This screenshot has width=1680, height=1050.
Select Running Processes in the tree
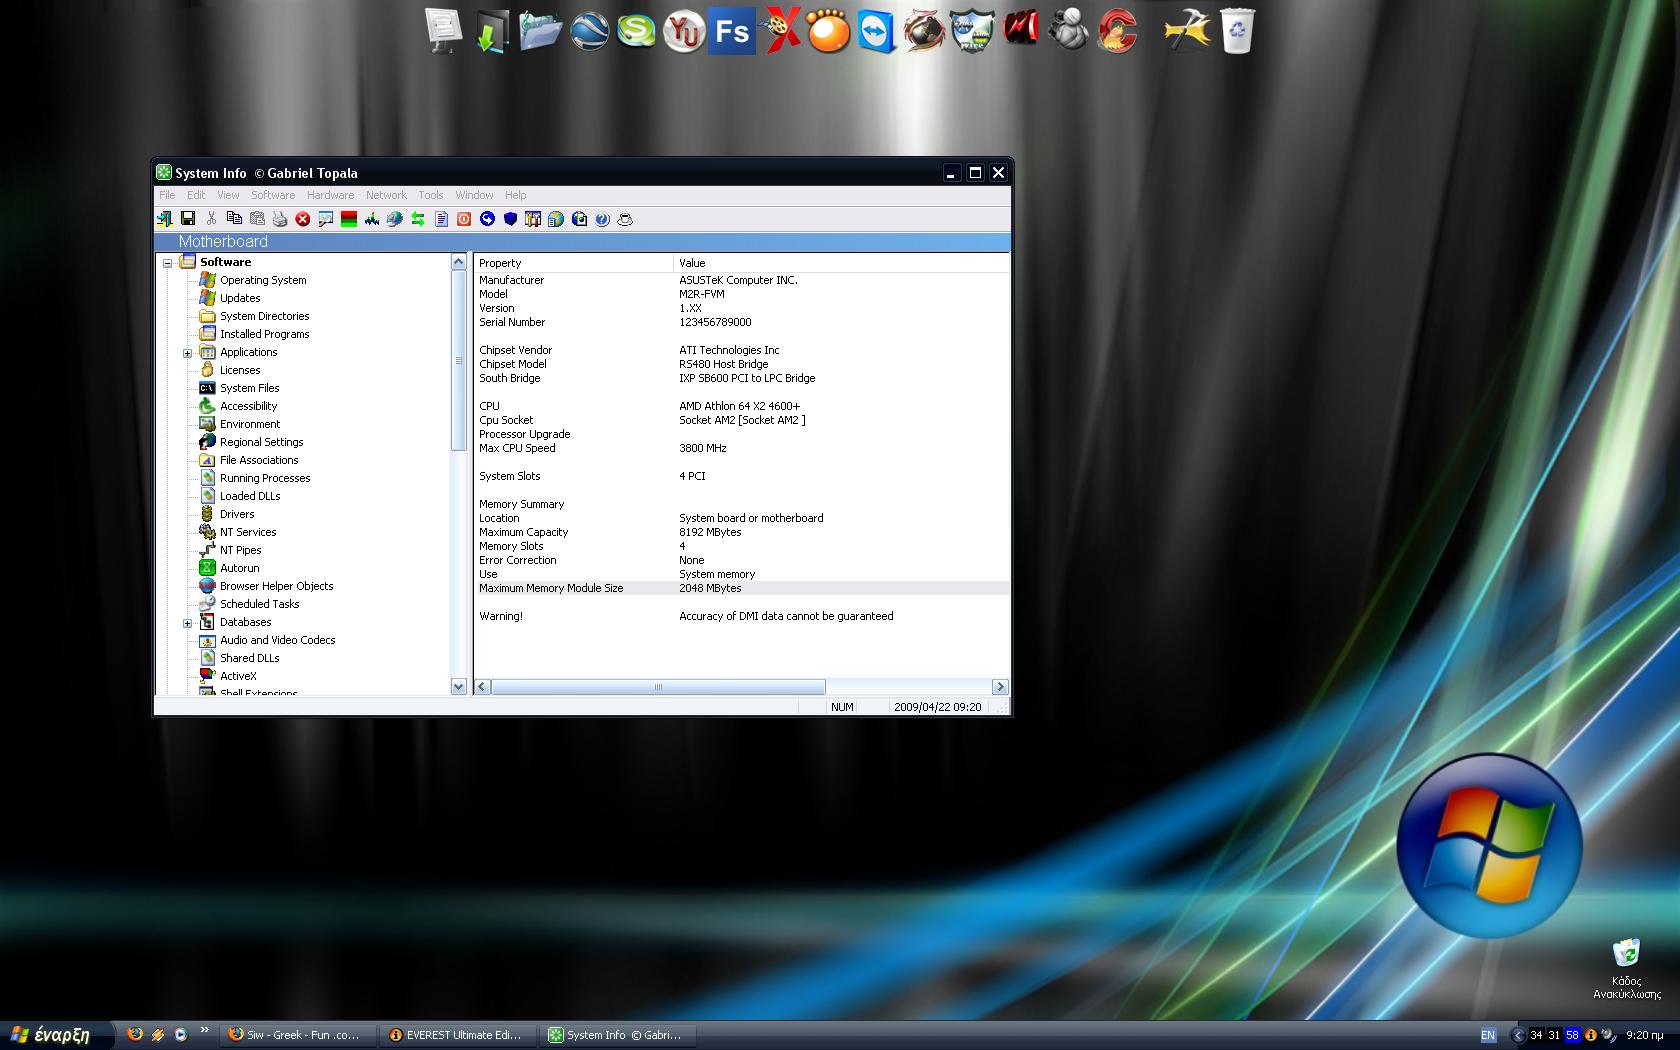[x=265, y=478]
